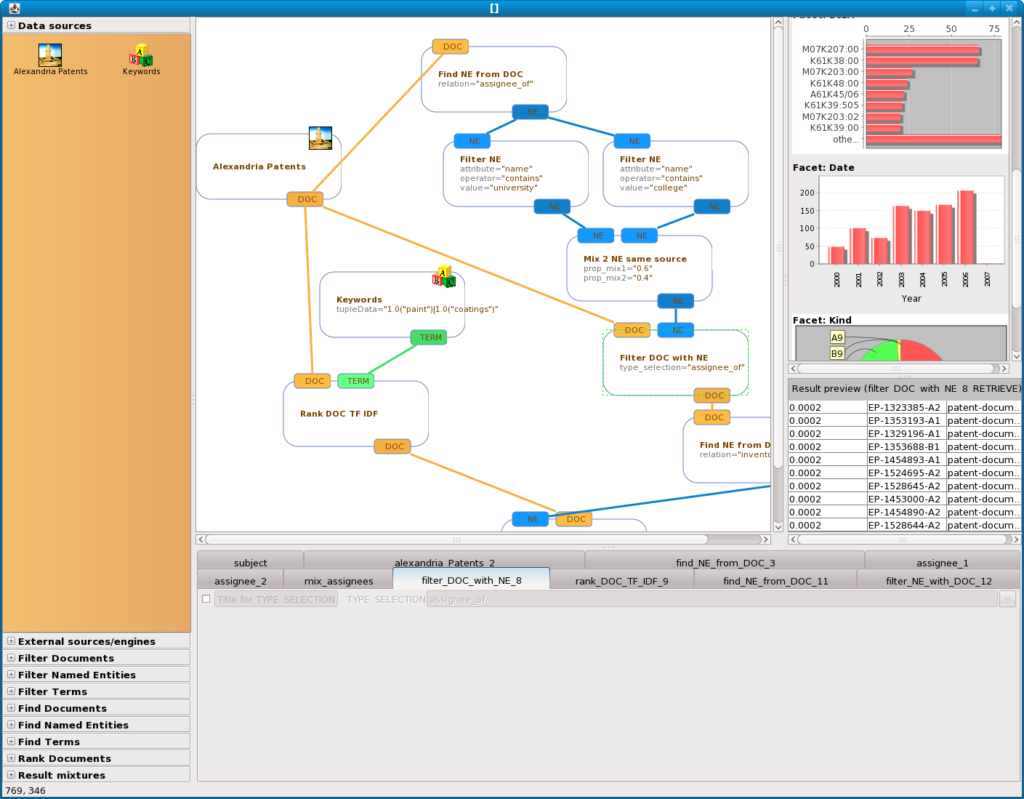The image size is (1024, 799).
Task: Click the TYPE_SELECTION assignee_of field
Action: point(712,599)
